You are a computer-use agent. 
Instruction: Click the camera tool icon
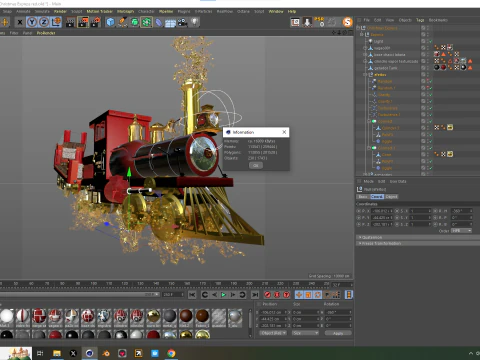tap(182, 22)
